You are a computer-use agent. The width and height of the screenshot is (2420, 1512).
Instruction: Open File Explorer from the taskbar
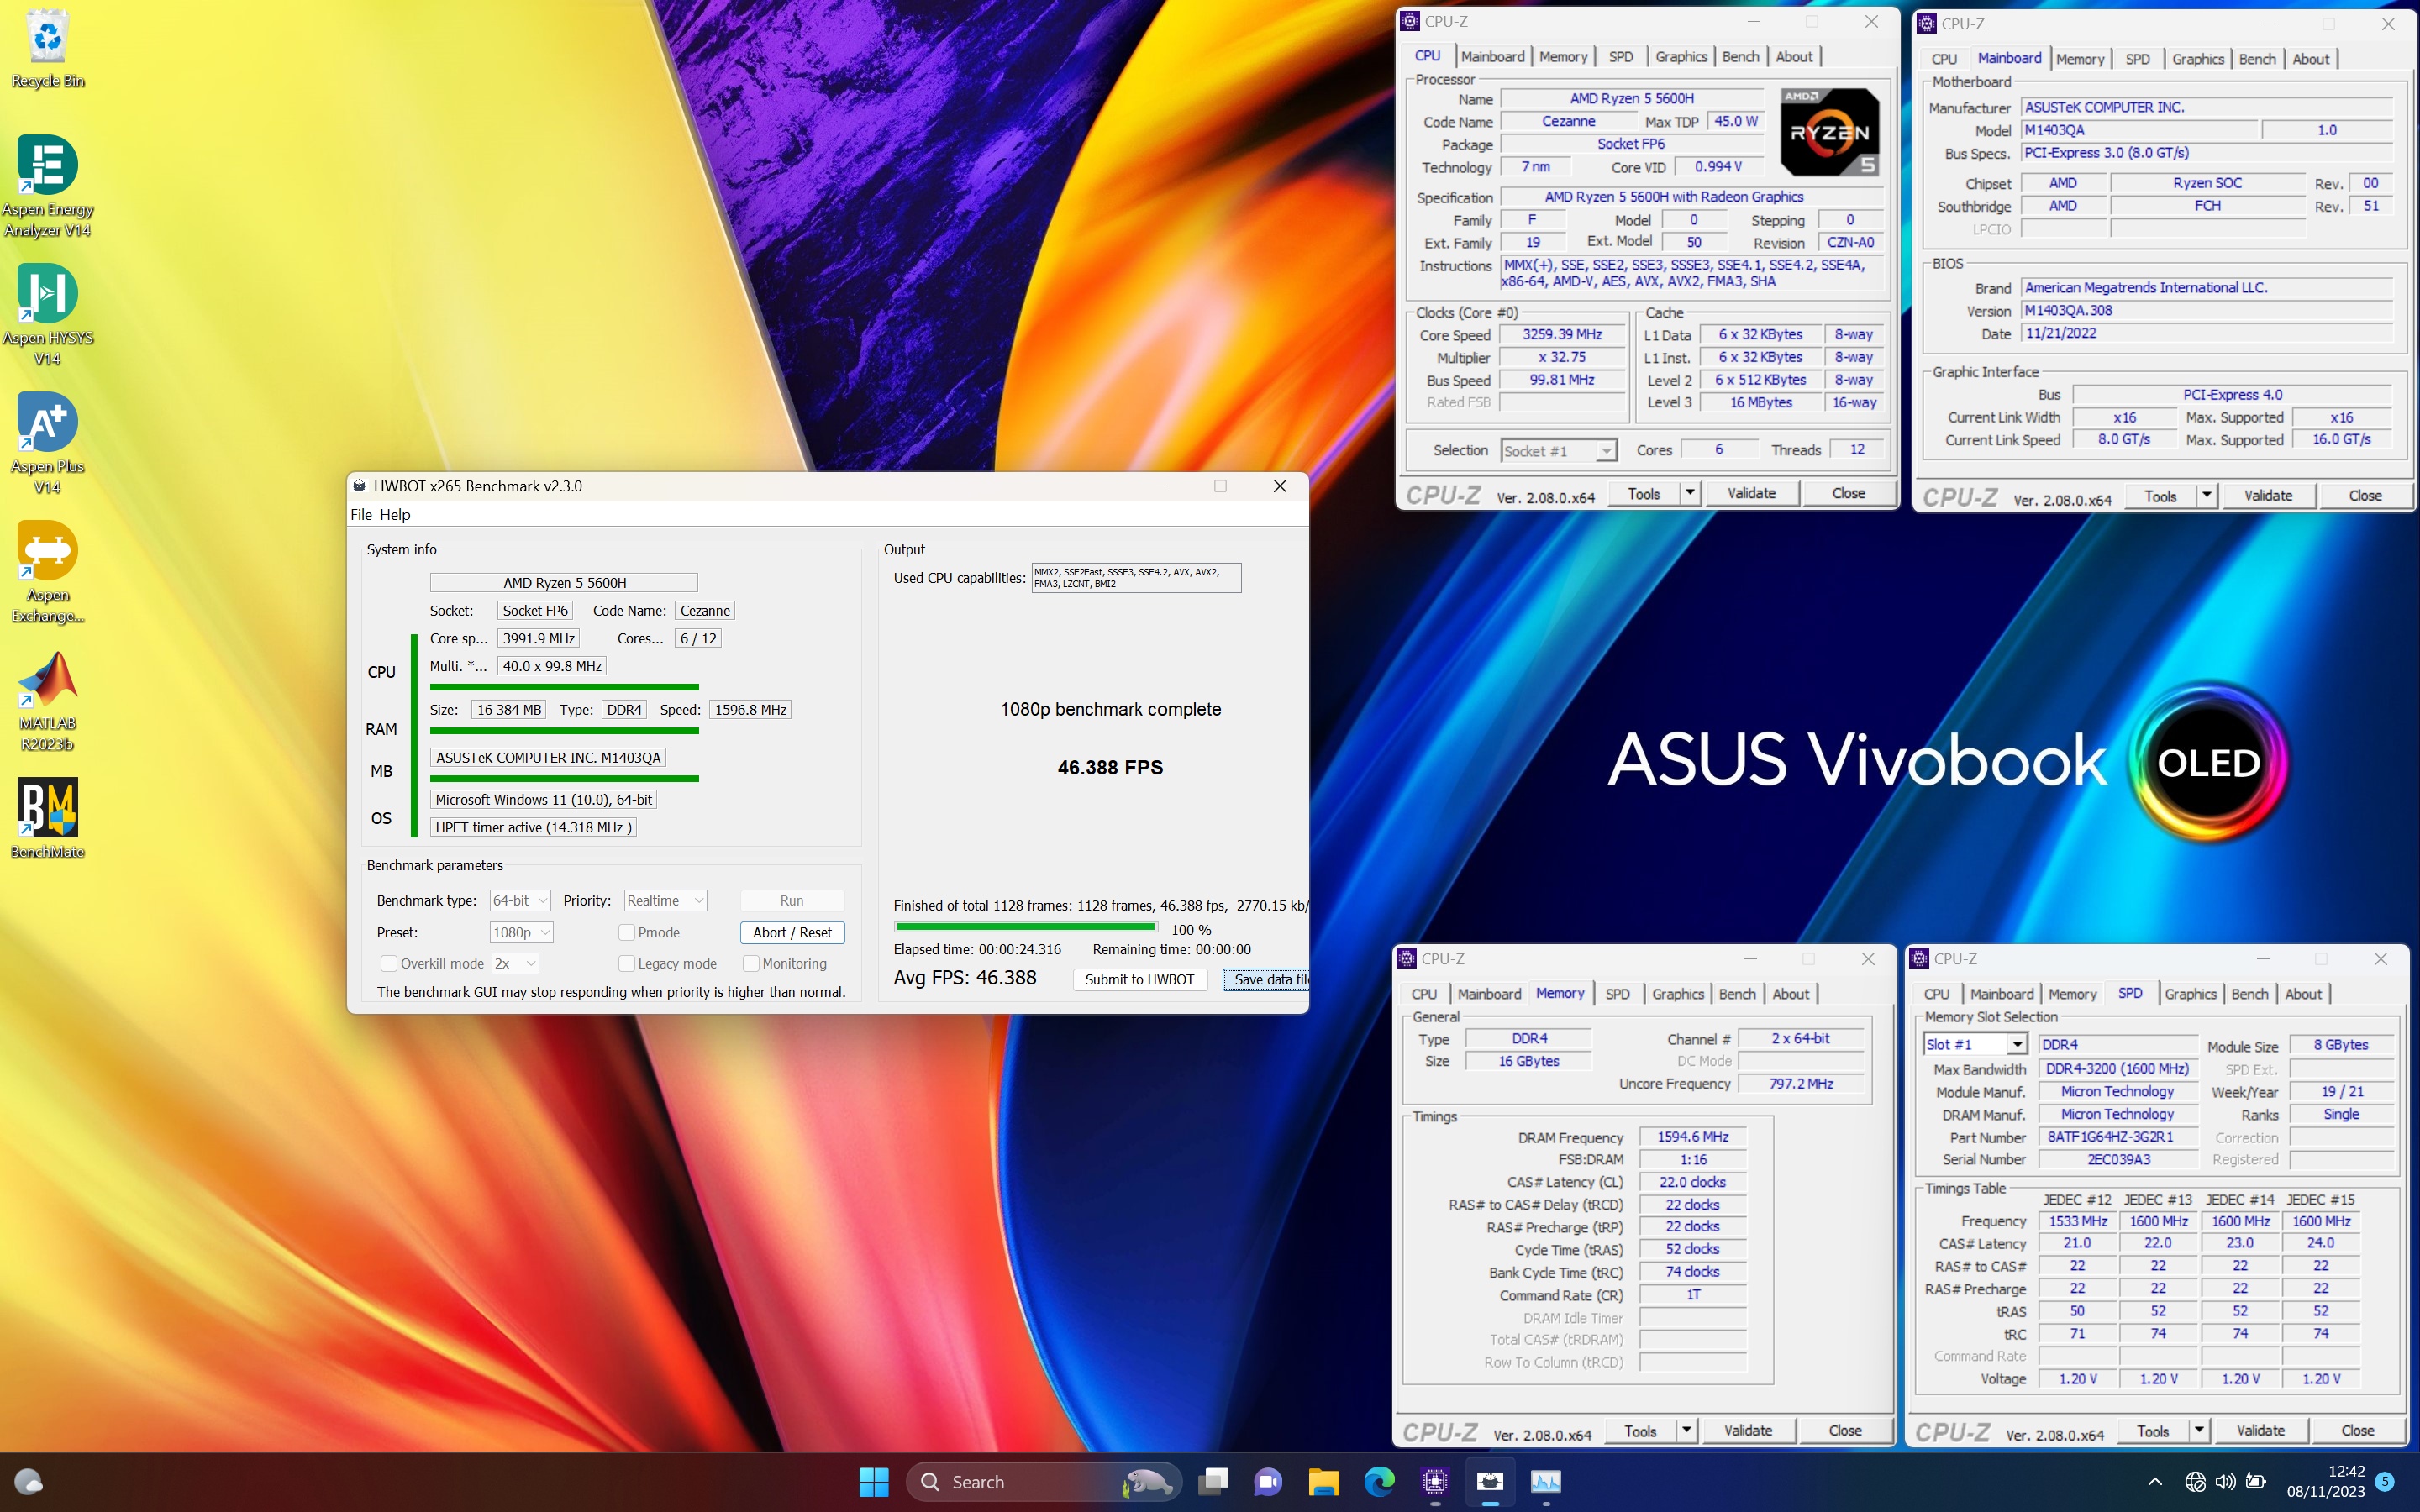pyautogui.click(x=1323, y=1481)
